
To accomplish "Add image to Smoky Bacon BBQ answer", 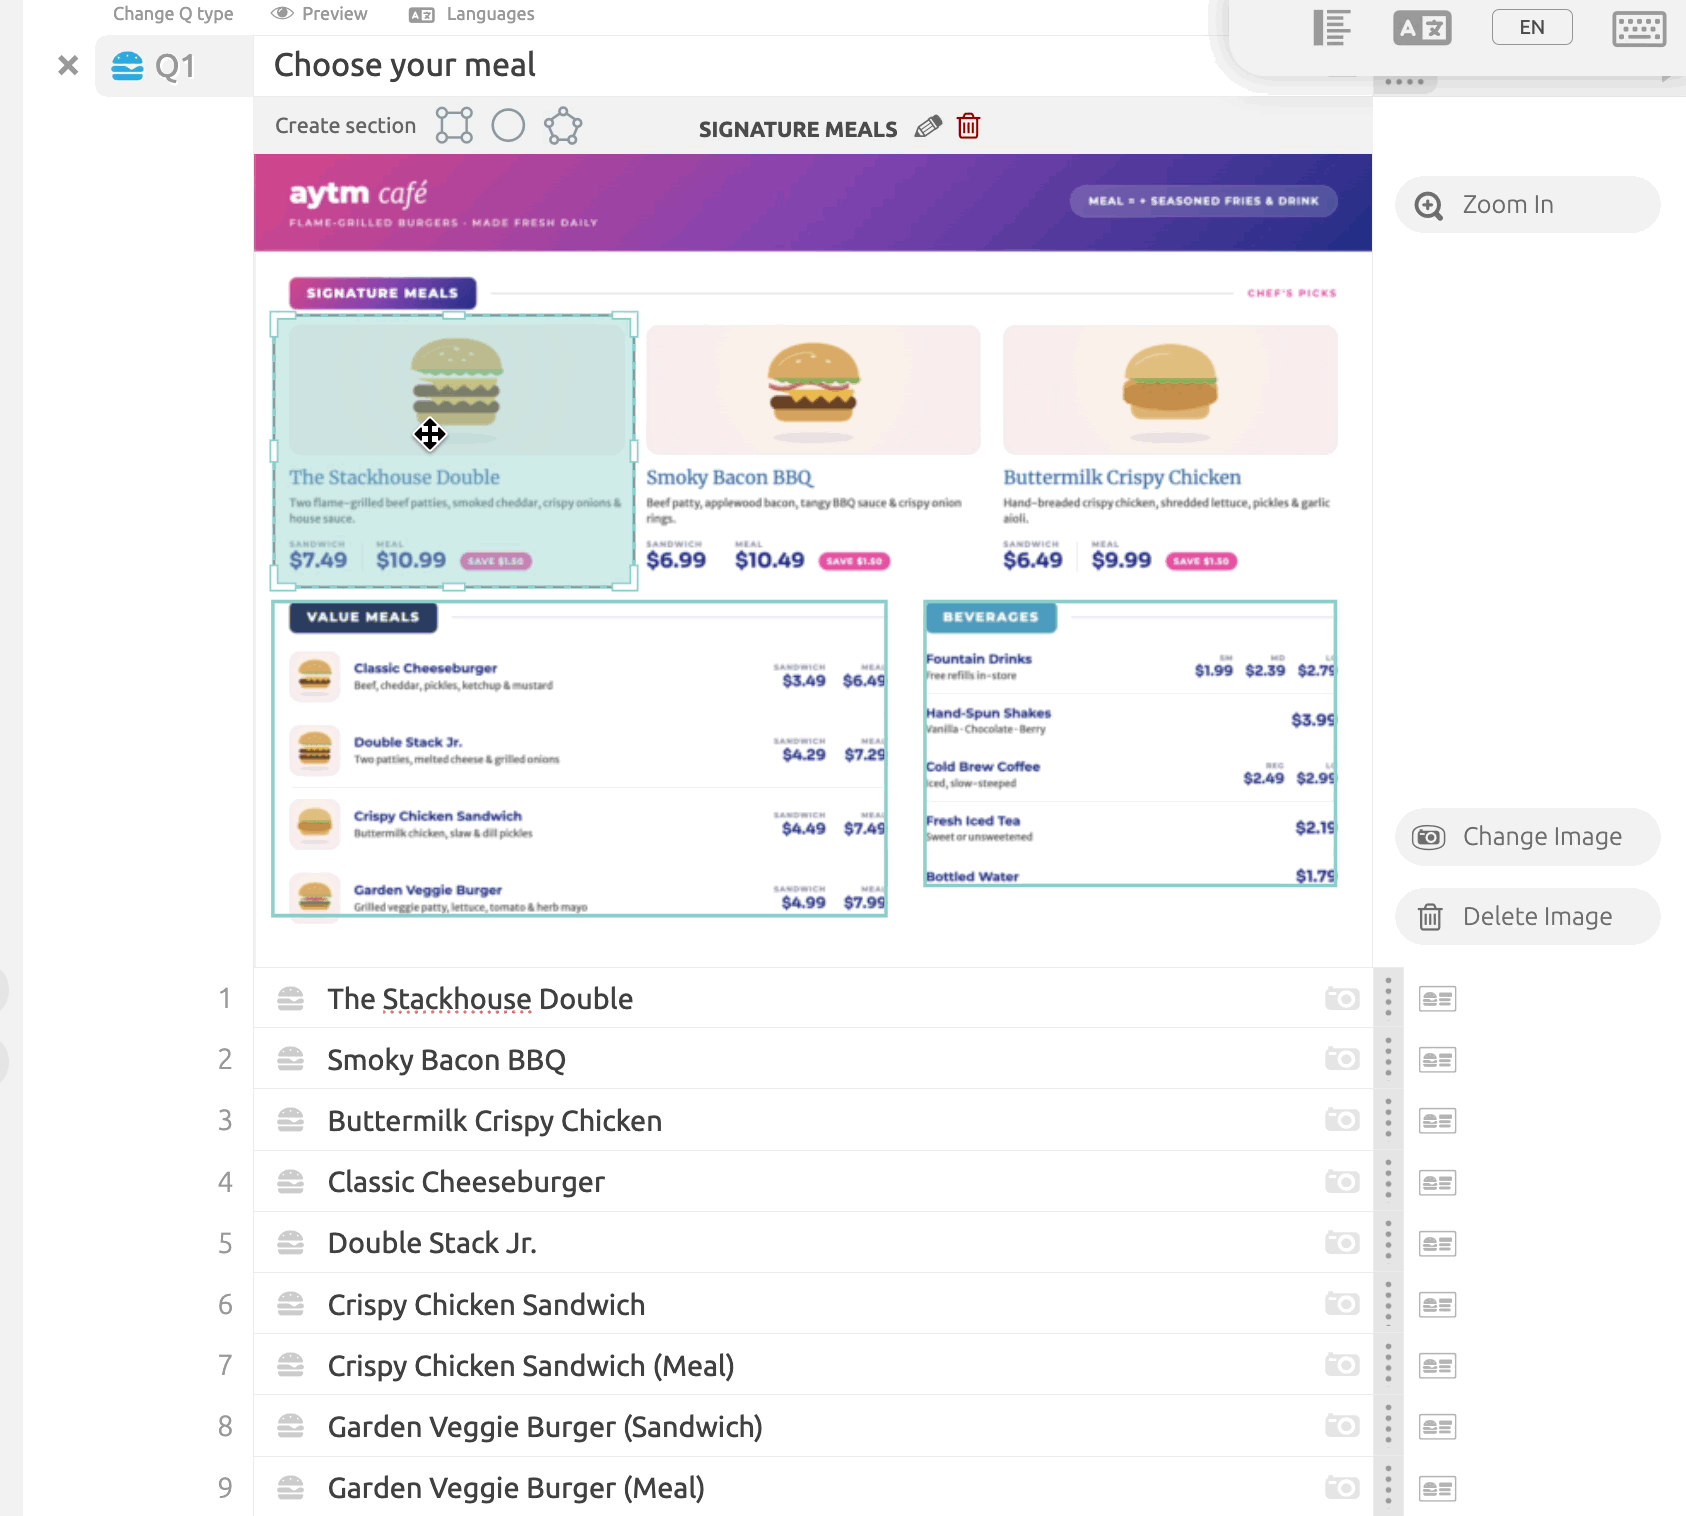I will (1342, 1059).
